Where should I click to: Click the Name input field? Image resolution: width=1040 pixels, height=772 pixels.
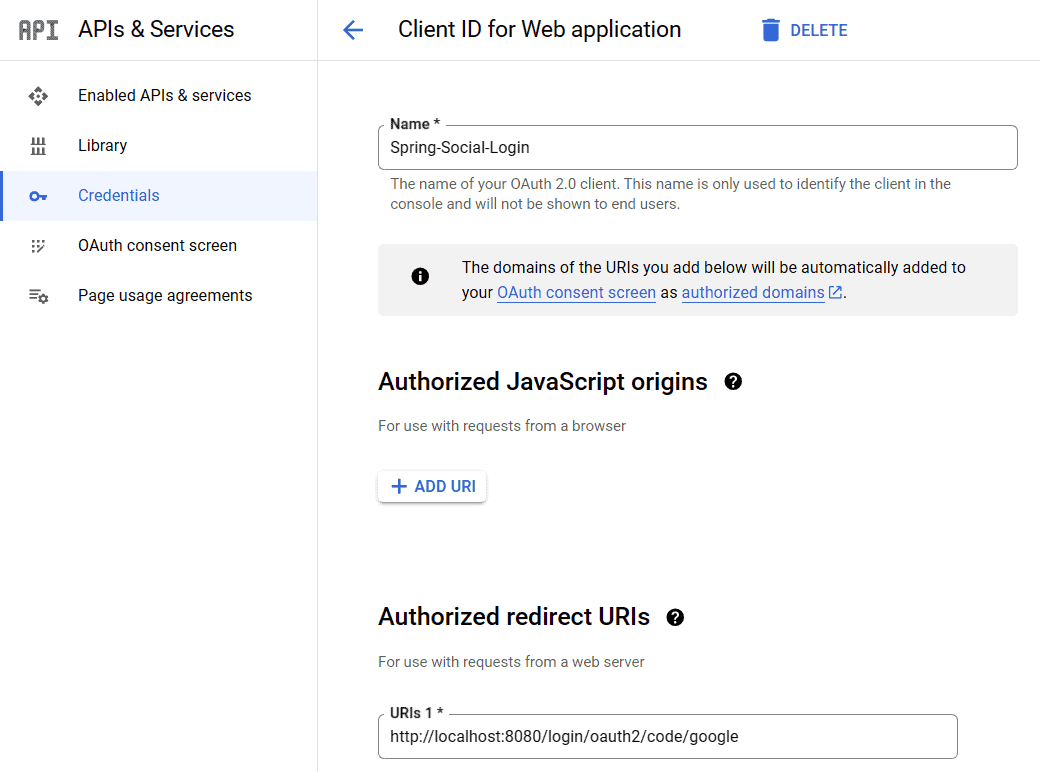698,147
